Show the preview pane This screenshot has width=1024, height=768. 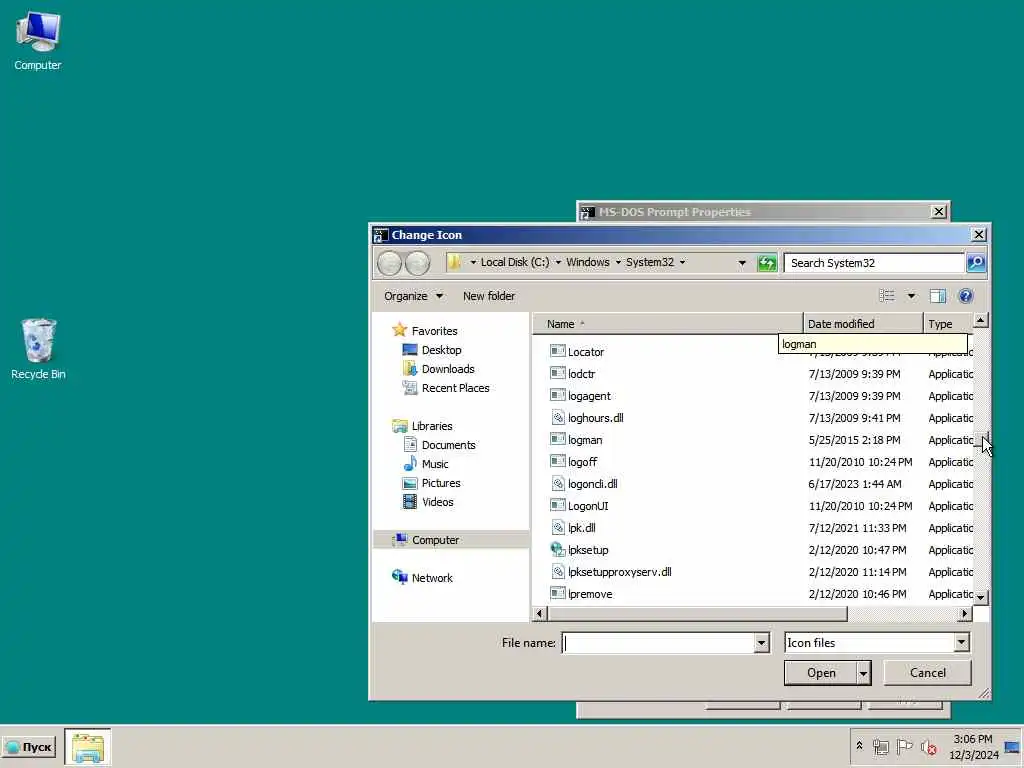point(938,296)
